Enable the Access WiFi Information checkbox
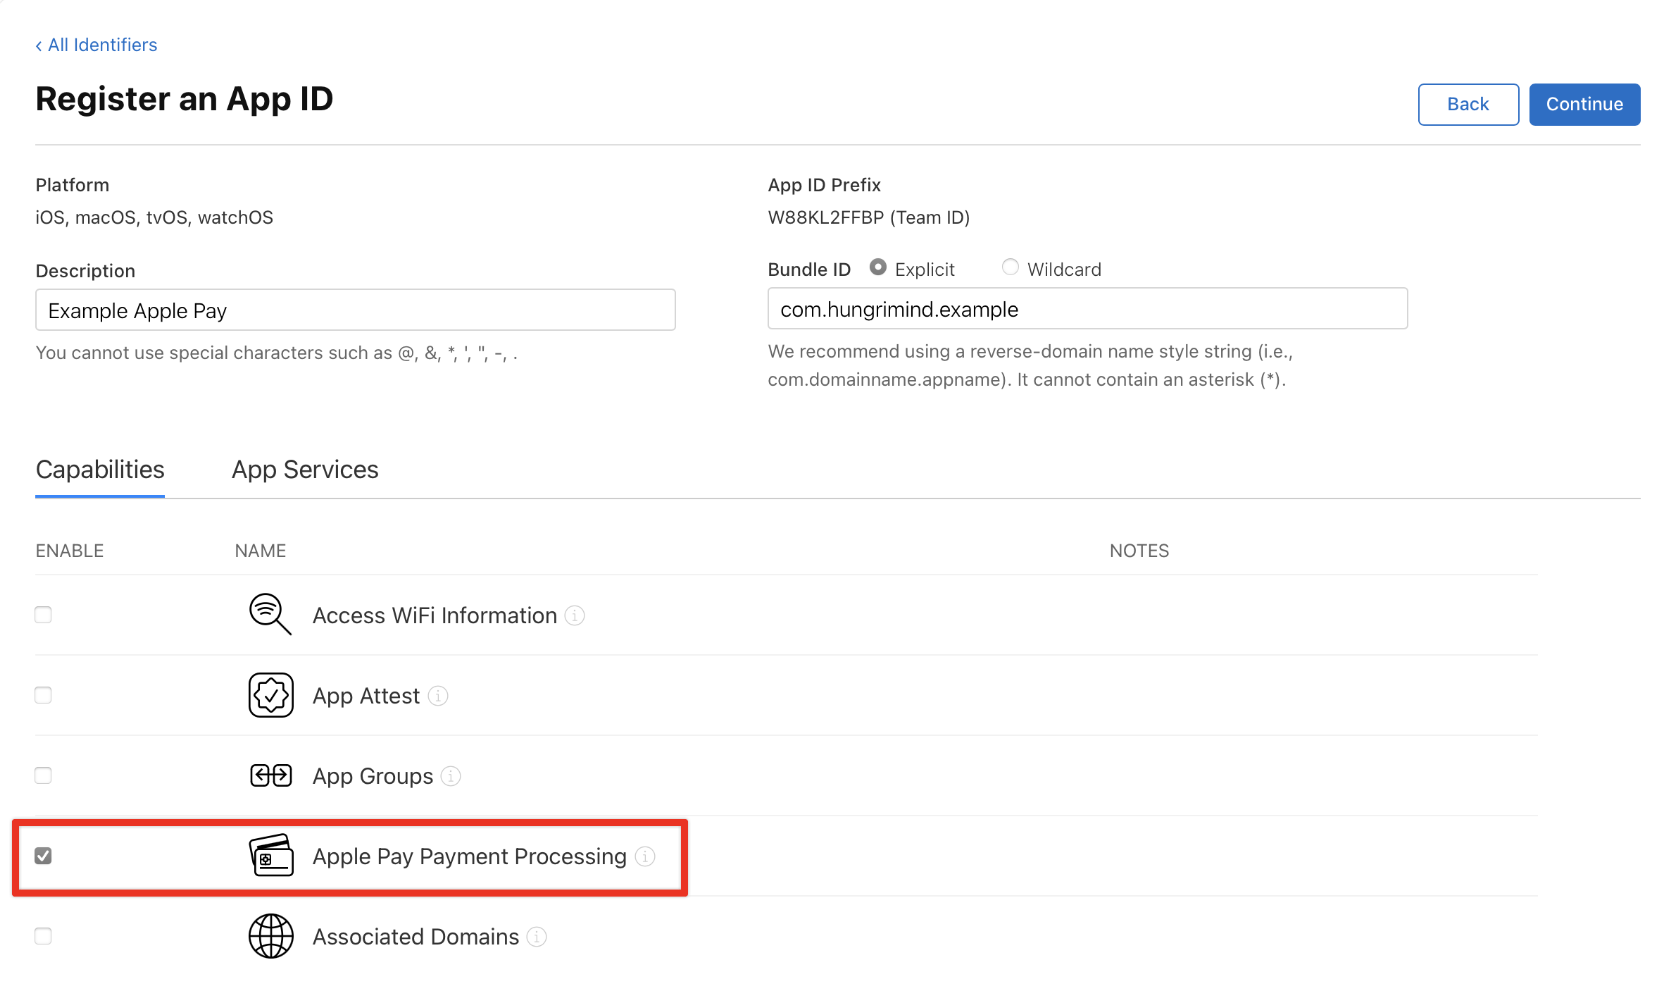Screen dimensions: 1670x984 43,614
